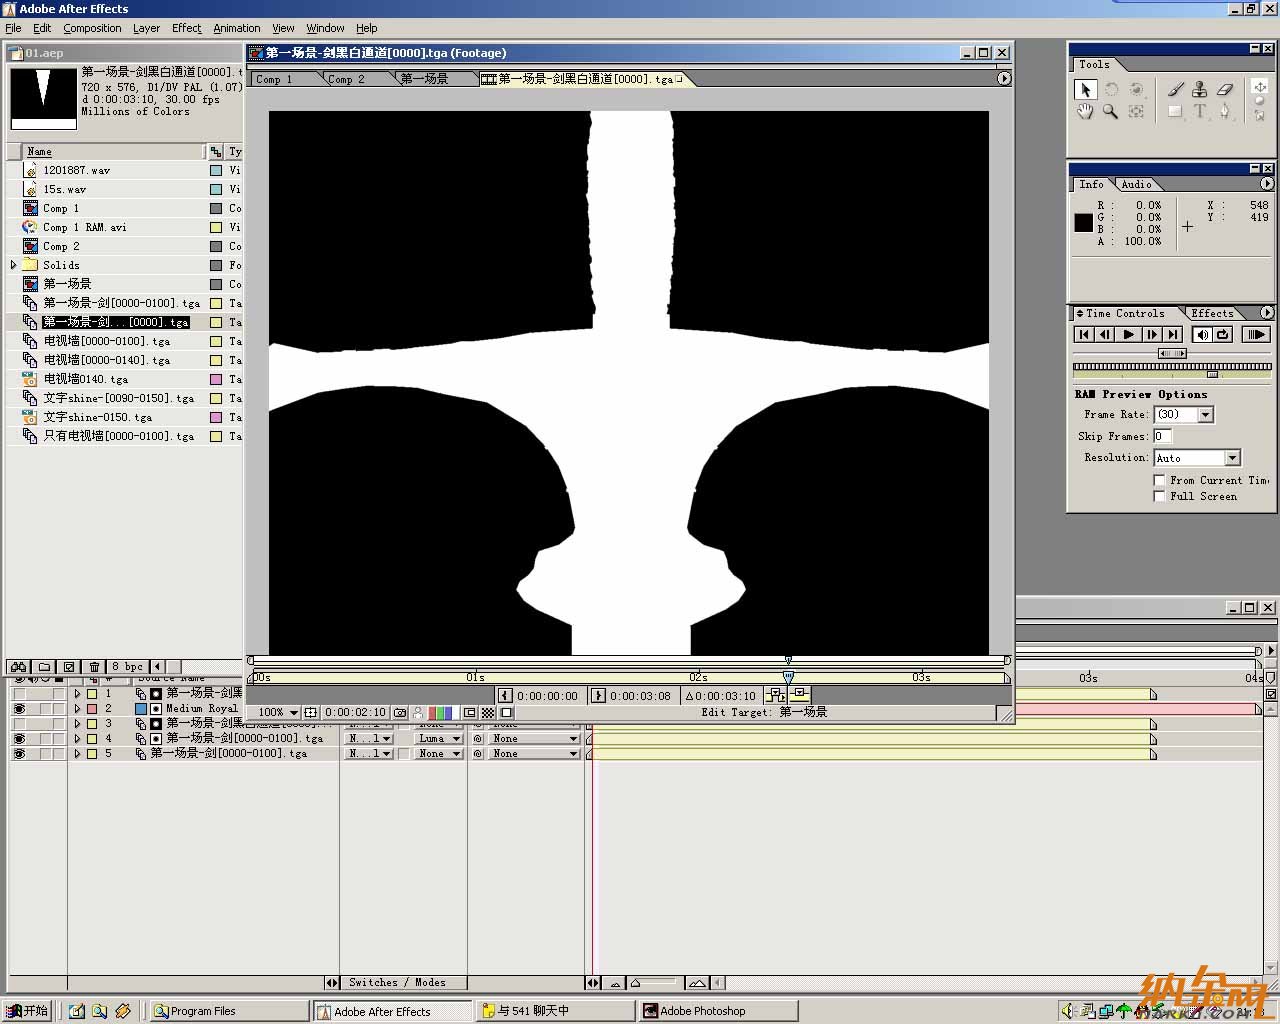Select the Clone Stamp tool

coord(1199,90)
